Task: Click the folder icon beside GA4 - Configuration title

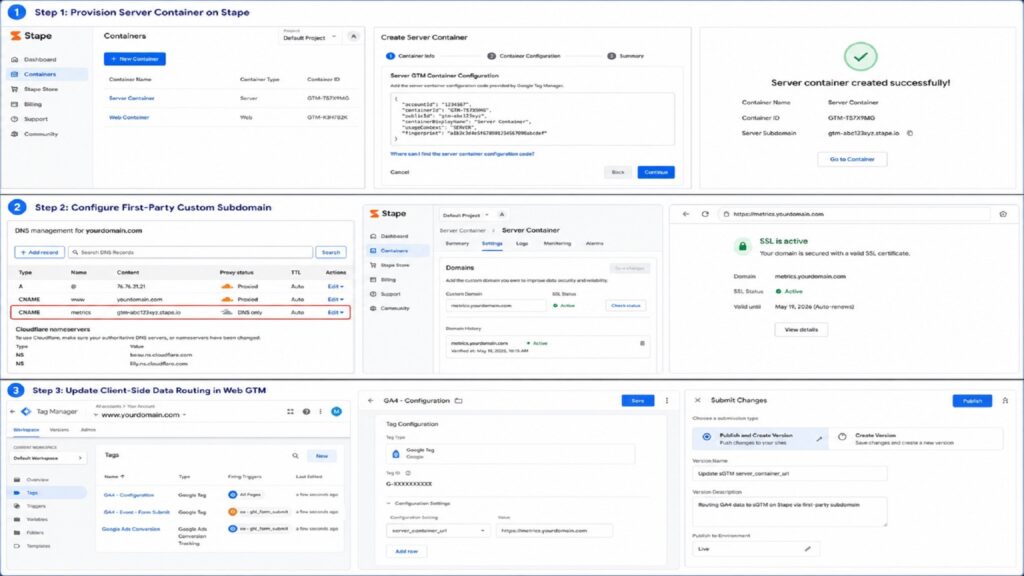Action: click(x=458, y=401)
